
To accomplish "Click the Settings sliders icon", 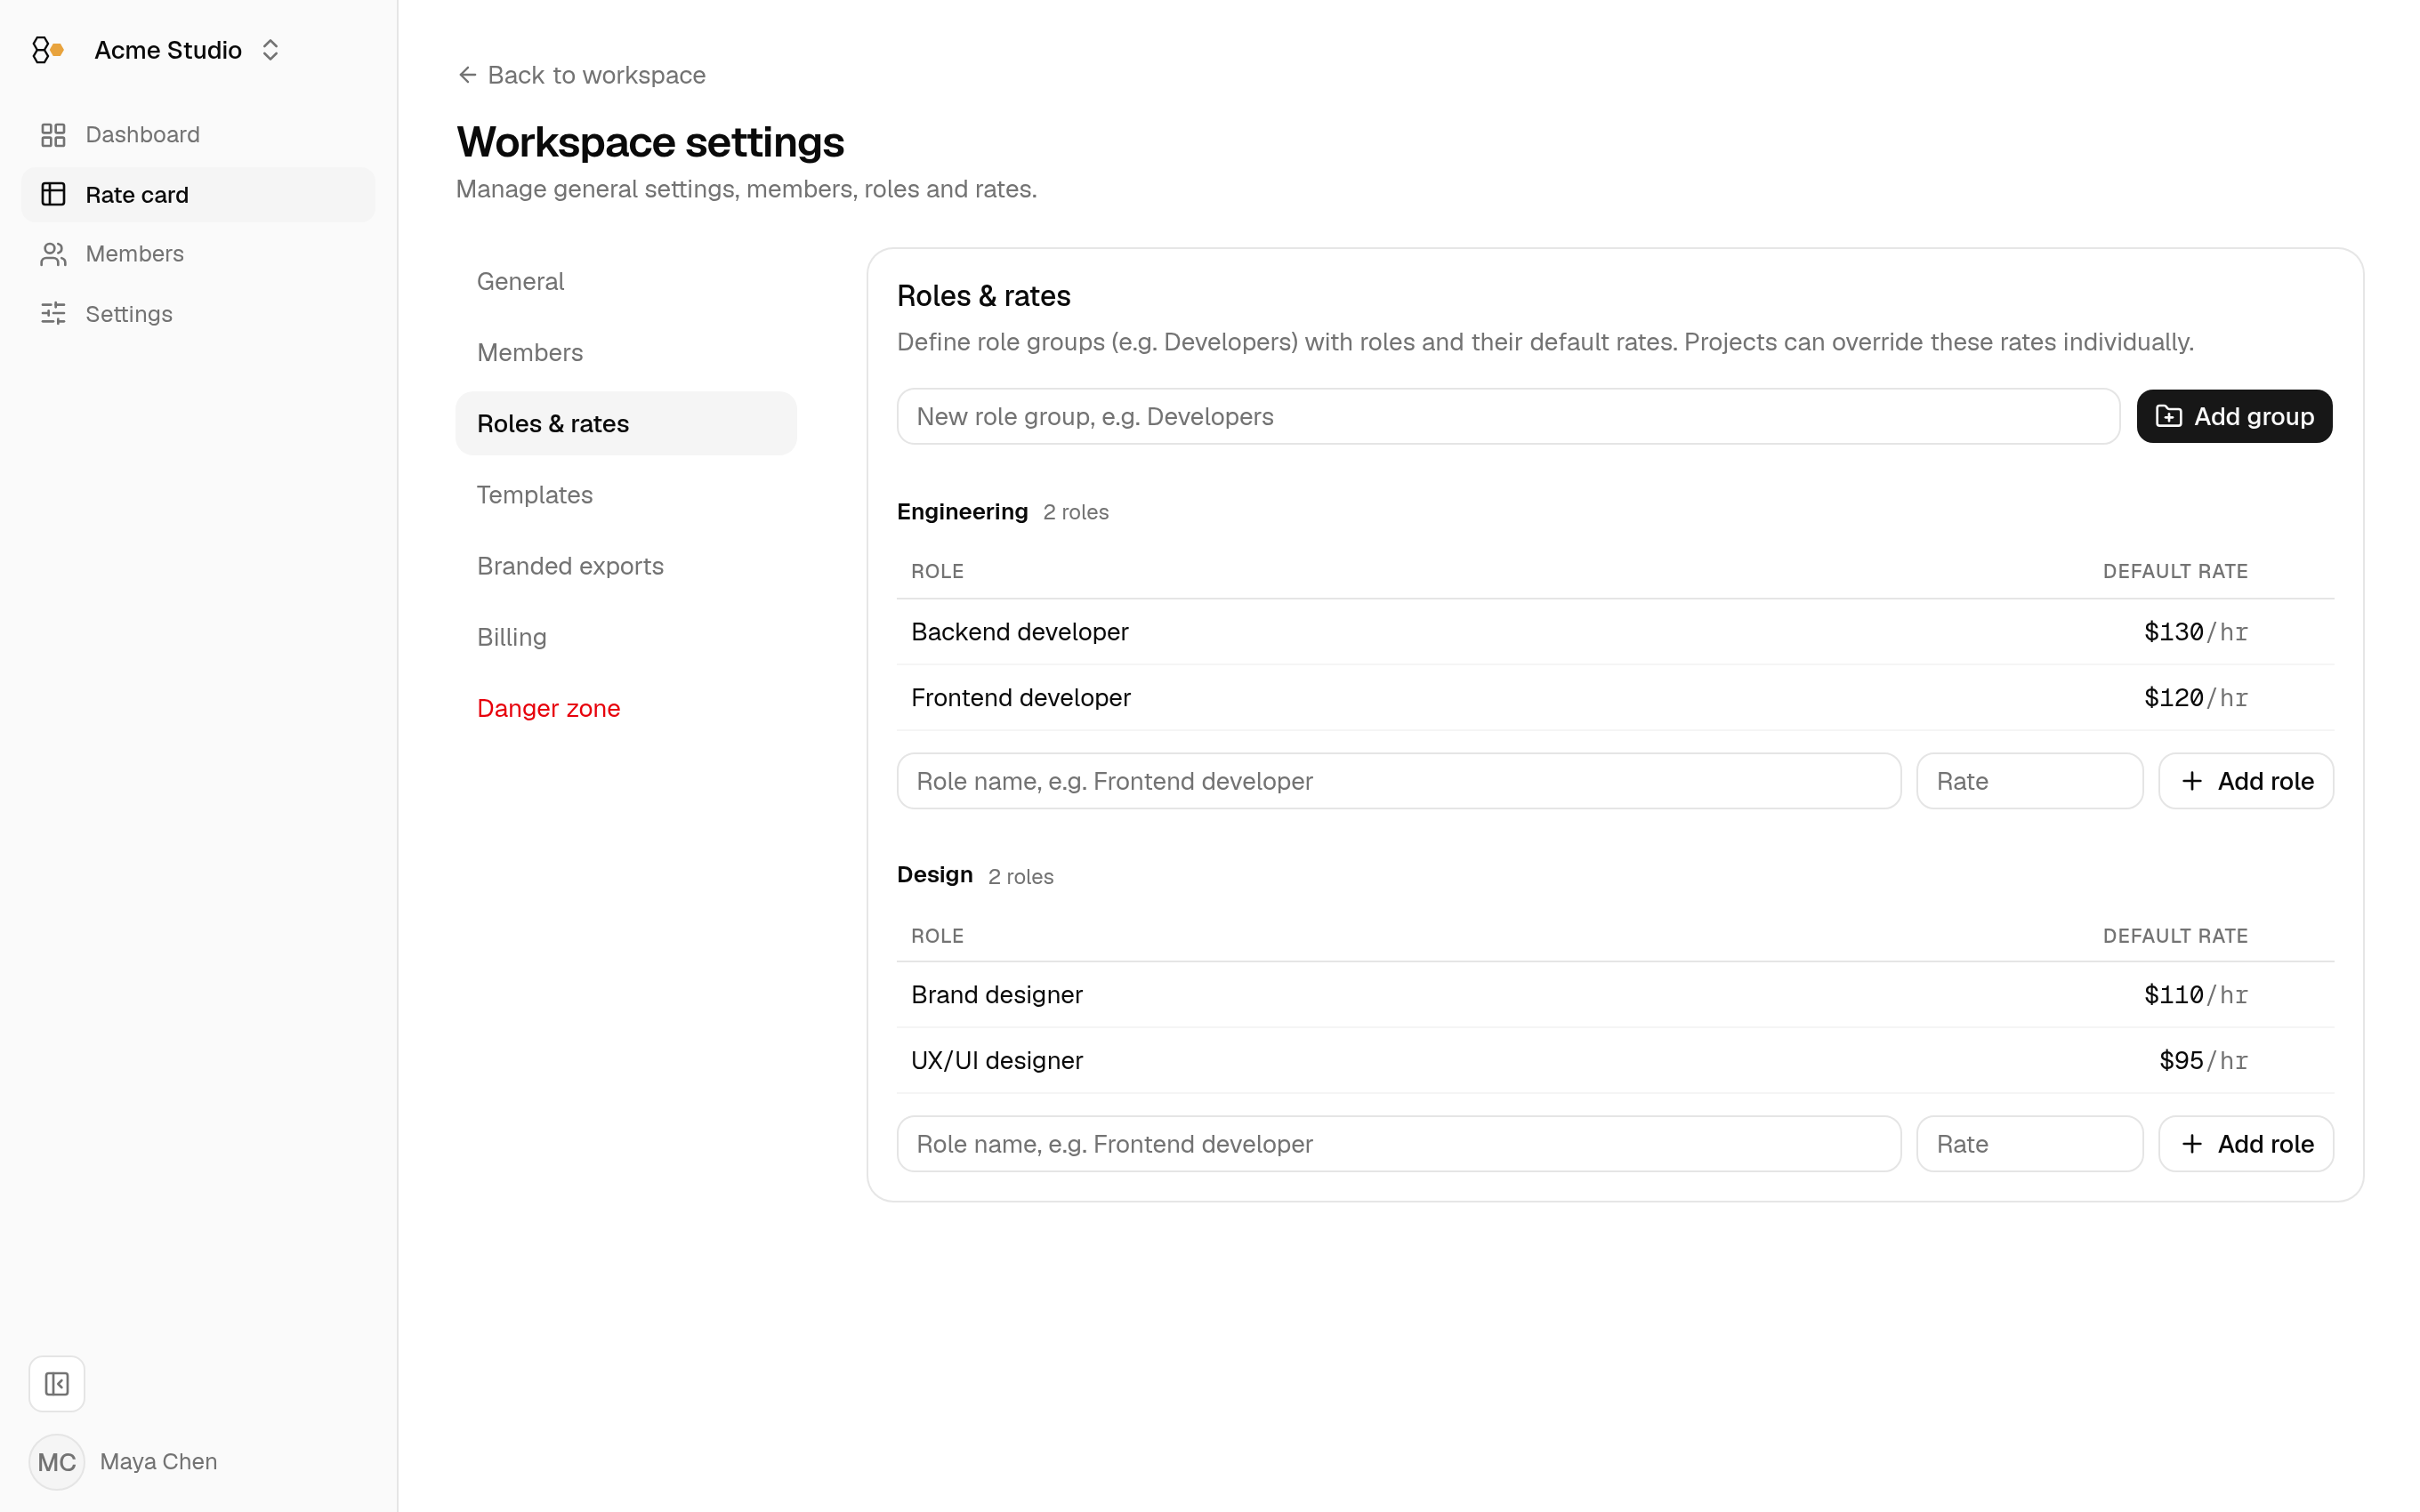I will [x=53, y=314].
